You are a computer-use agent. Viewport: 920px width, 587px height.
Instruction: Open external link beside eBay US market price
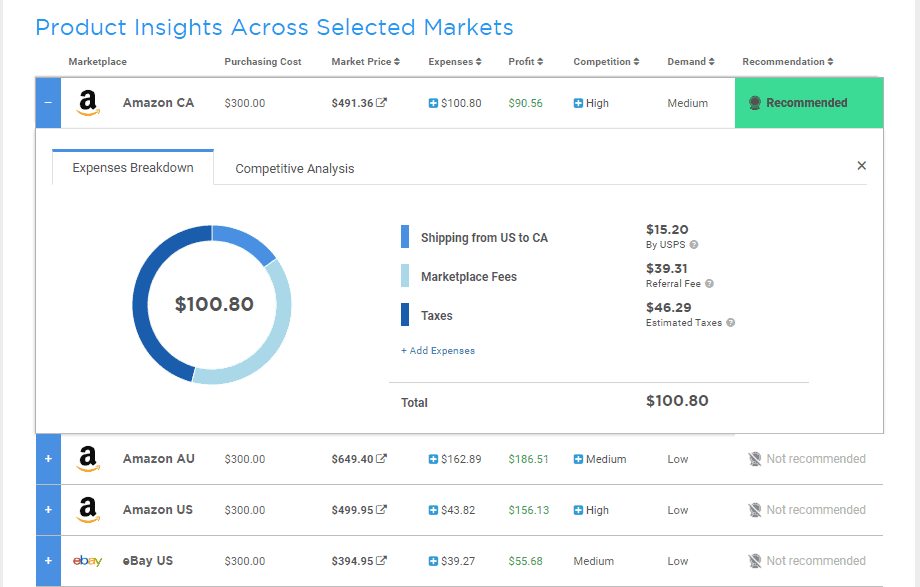(x=381, y=561)
